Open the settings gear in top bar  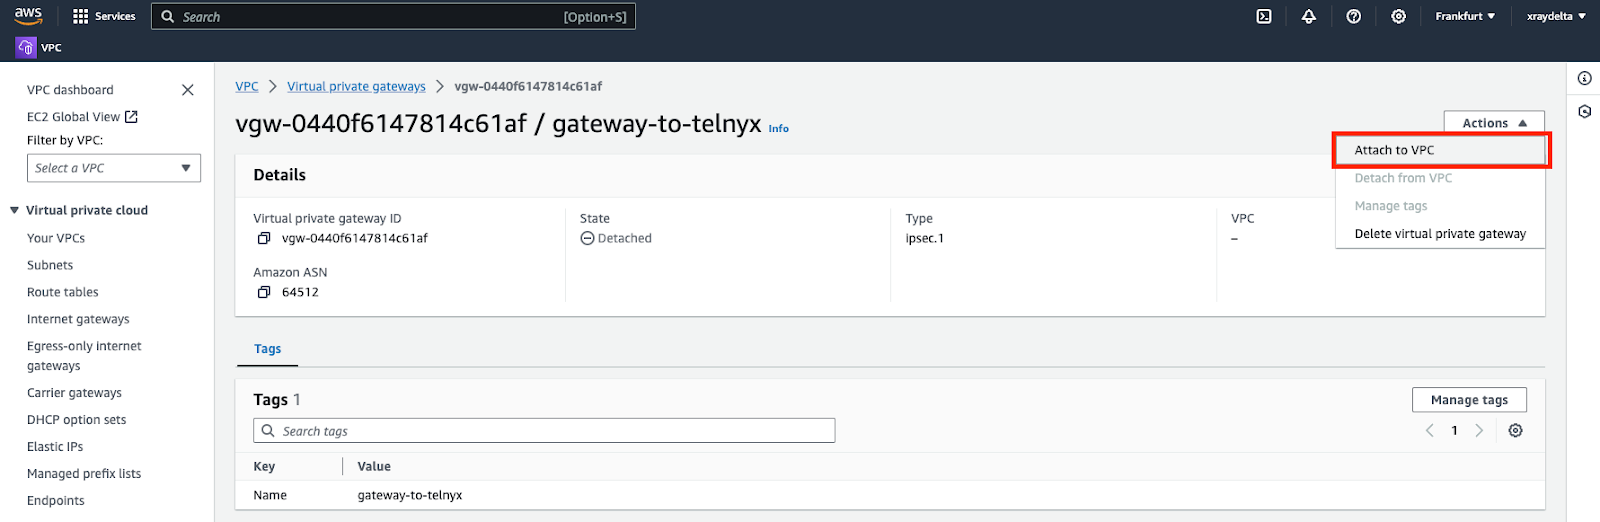pos(1399,16)
